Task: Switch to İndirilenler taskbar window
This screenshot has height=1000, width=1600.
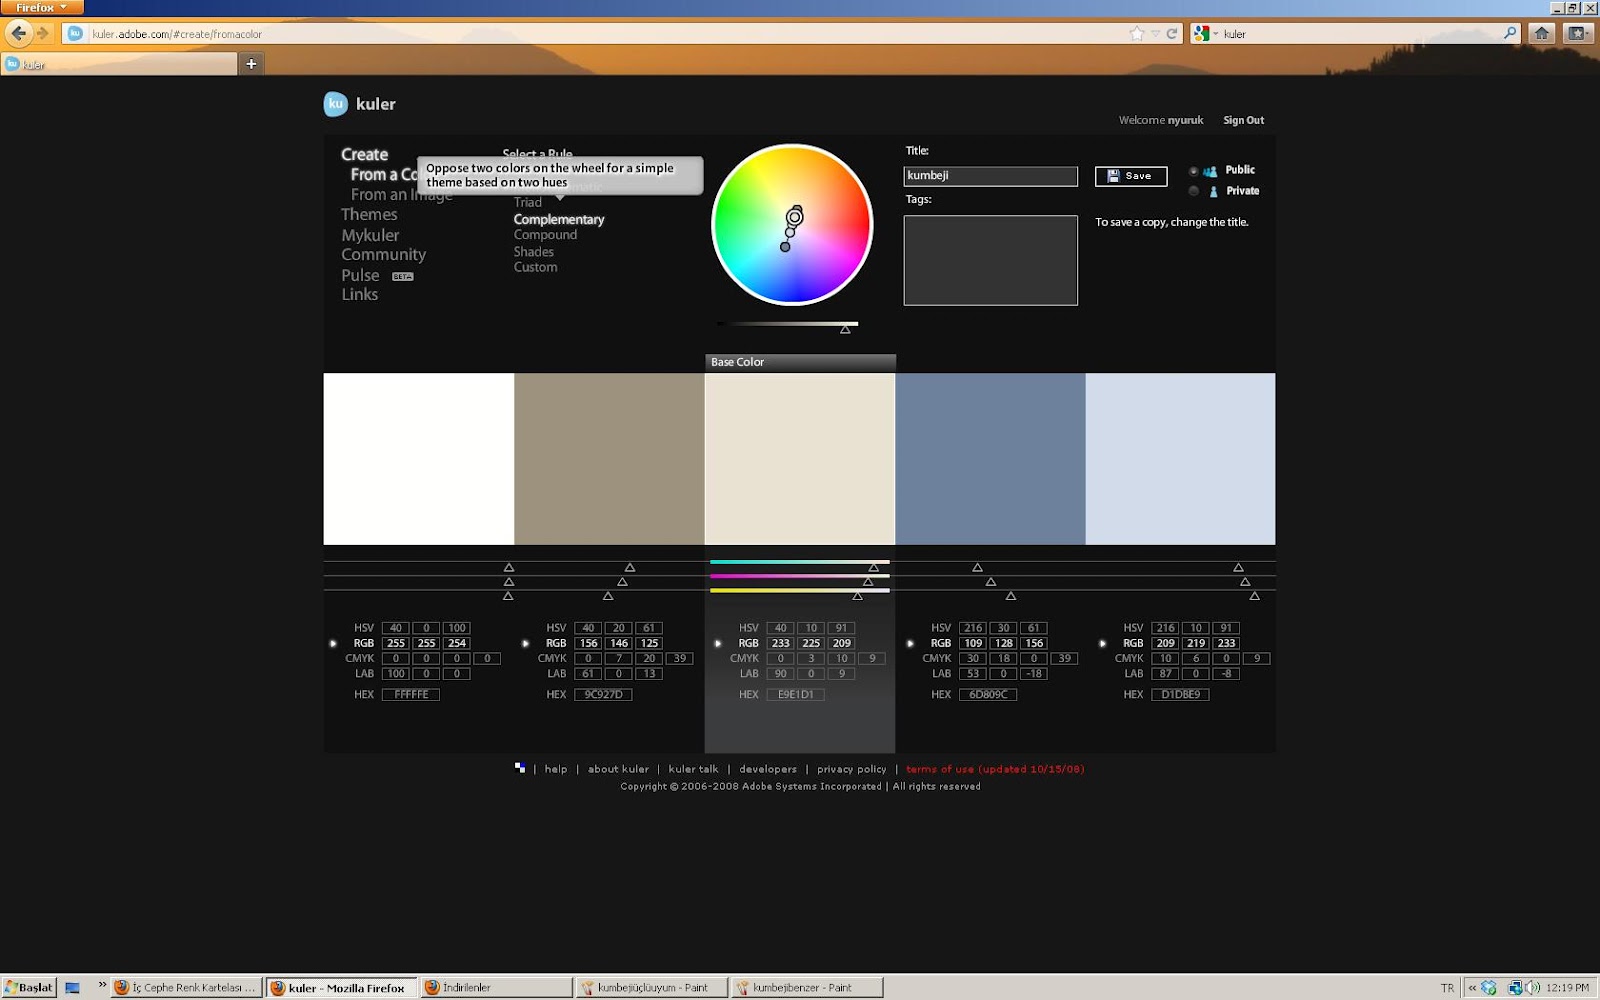Action: tap(496, 987)
